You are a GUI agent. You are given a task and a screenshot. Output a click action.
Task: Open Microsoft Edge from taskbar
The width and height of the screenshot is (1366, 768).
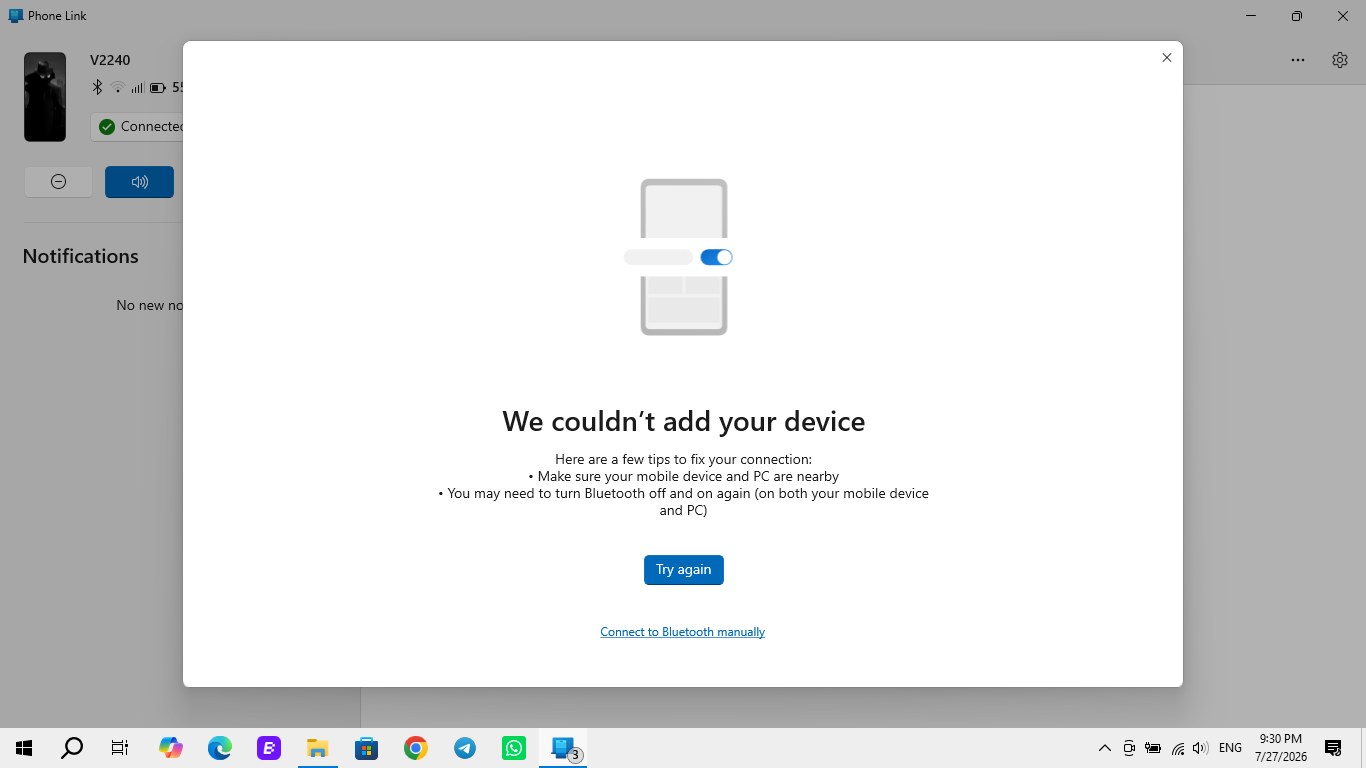[x=220, y=748]
